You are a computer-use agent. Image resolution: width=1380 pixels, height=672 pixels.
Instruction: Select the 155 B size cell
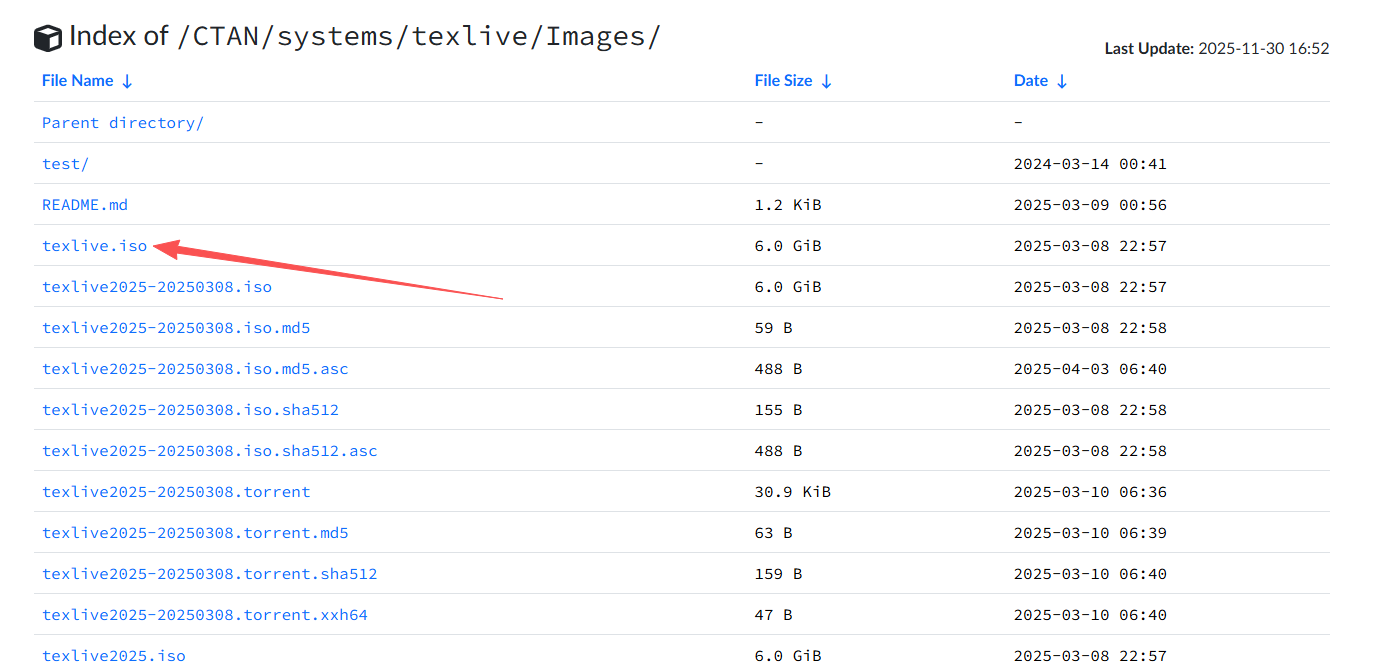point(778,410)
